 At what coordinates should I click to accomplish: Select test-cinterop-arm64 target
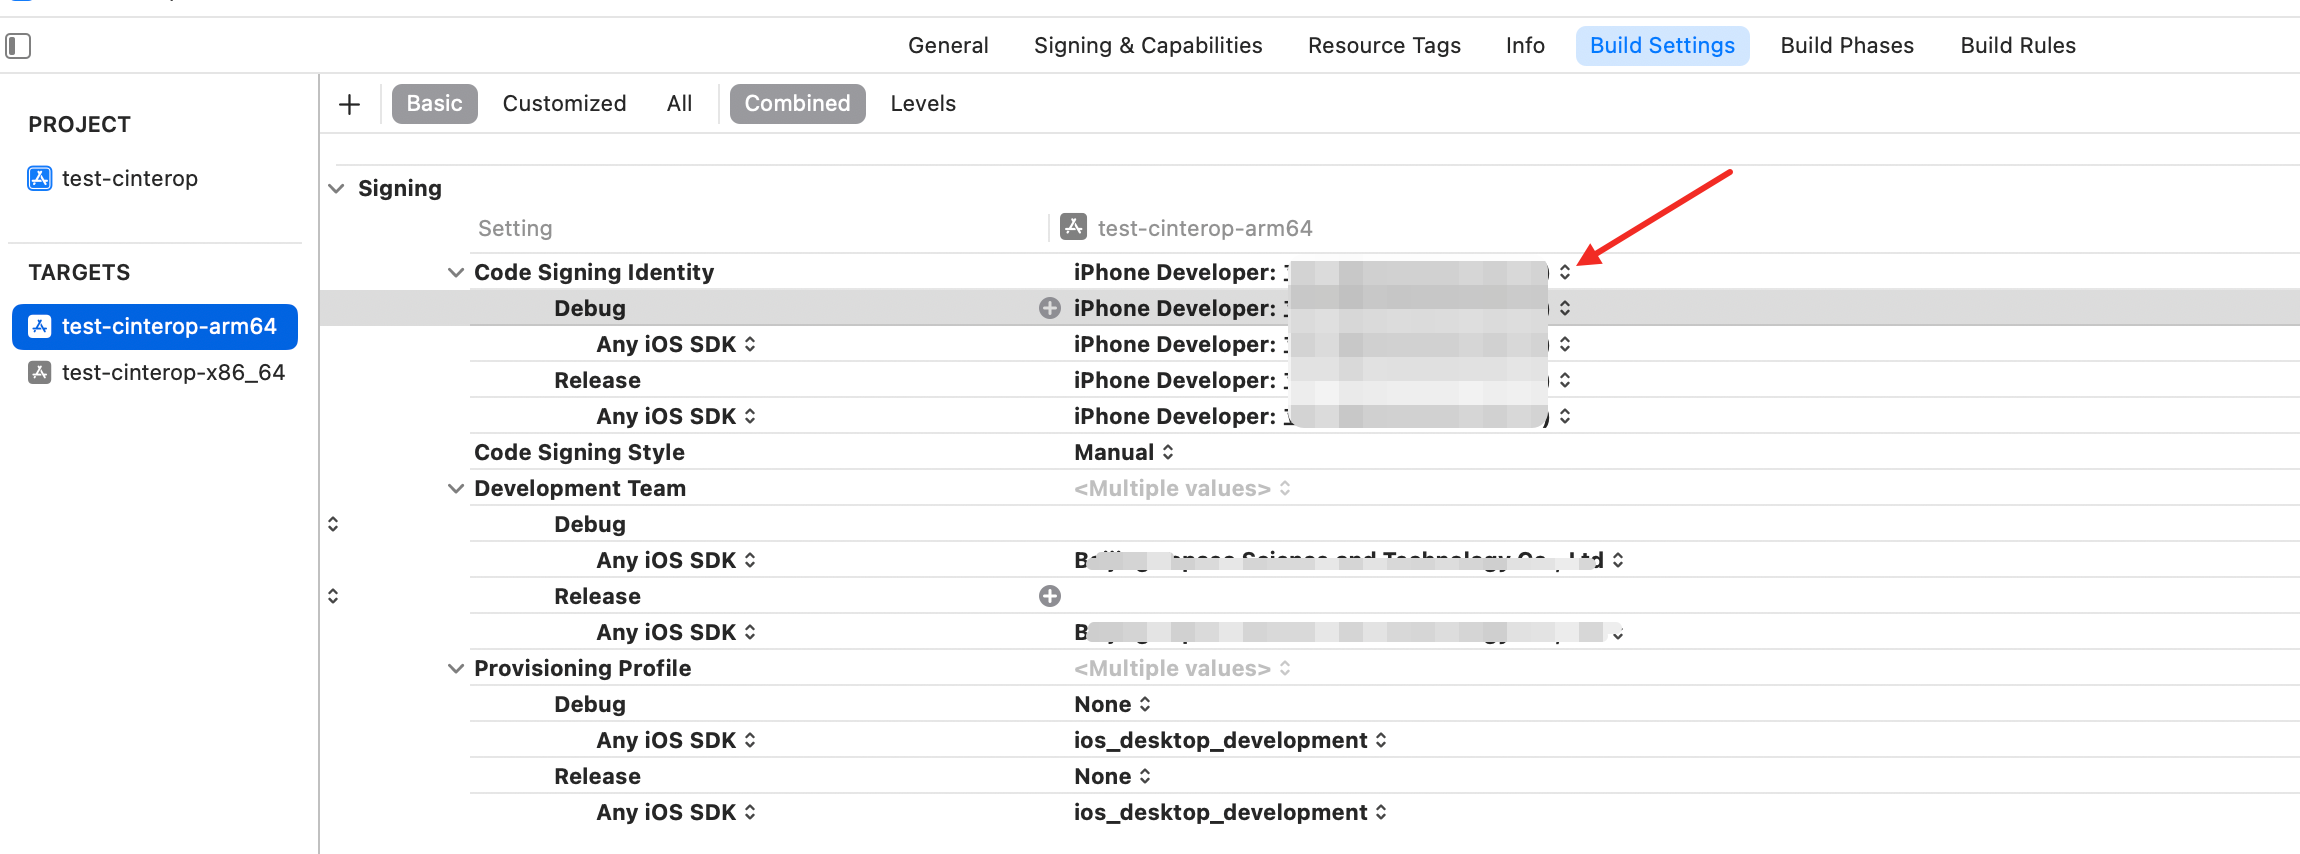click(x=155, y=327)
